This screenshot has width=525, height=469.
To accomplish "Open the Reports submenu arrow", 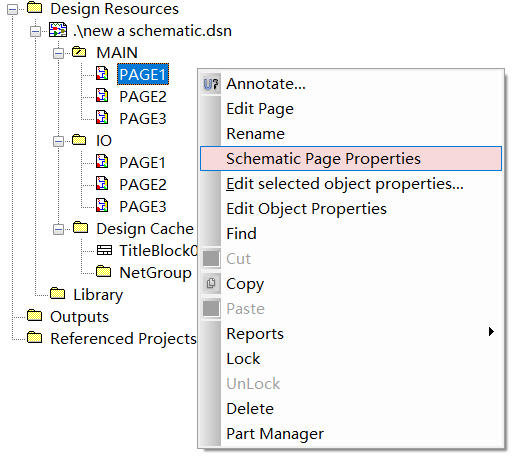I will tap(491, 332).
